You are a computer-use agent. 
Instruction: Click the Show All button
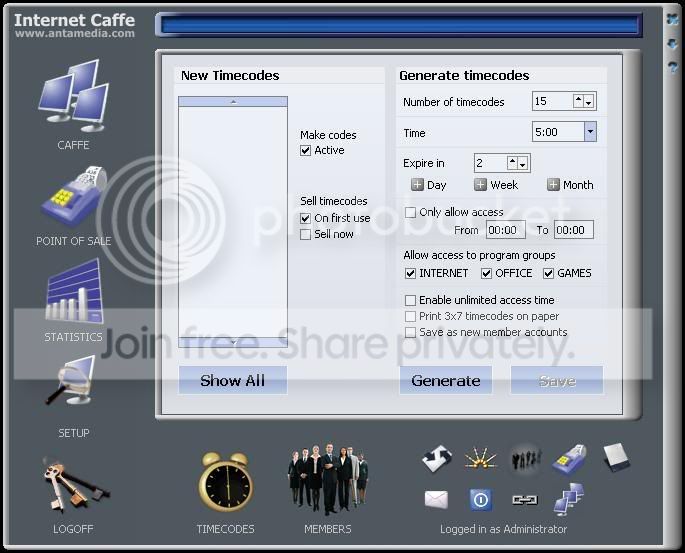click(x=233, y=380)
